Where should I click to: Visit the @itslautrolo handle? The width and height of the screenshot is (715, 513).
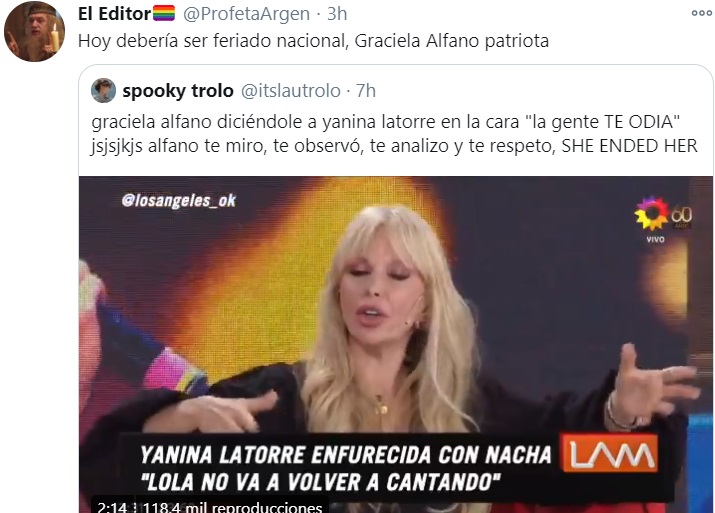(x=290, y=91)
